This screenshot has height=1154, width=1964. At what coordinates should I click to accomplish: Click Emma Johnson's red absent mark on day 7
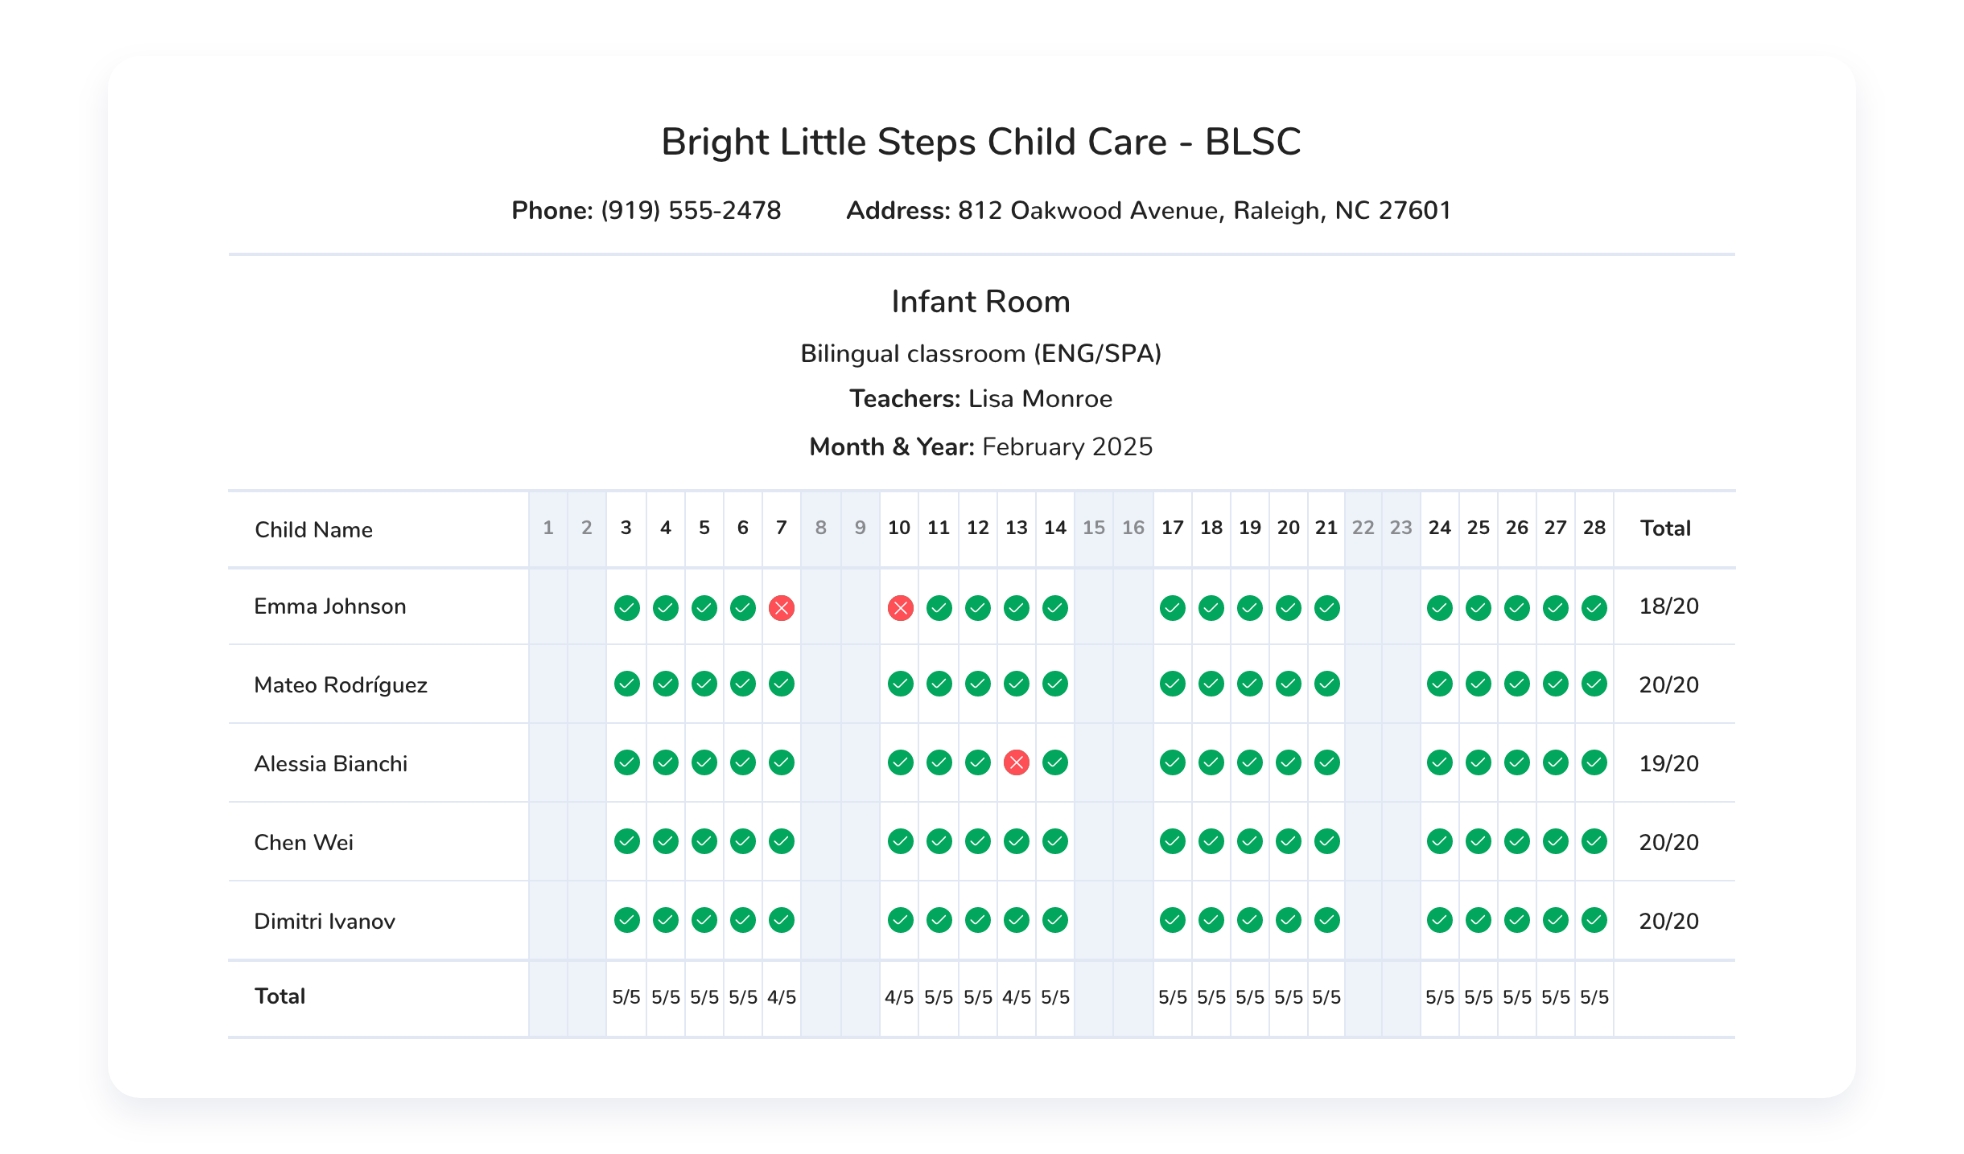coord(781,608)
